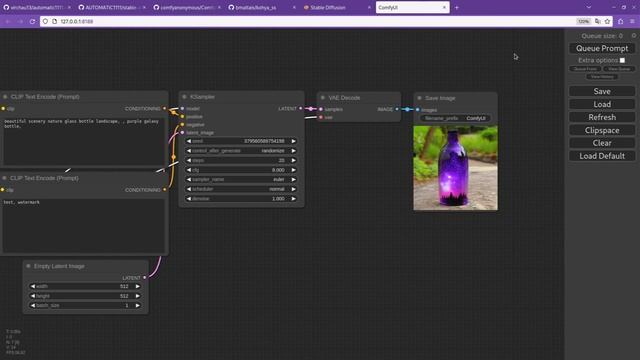Switch to the comfyanonymous GitHub tab

pos(186,7)
